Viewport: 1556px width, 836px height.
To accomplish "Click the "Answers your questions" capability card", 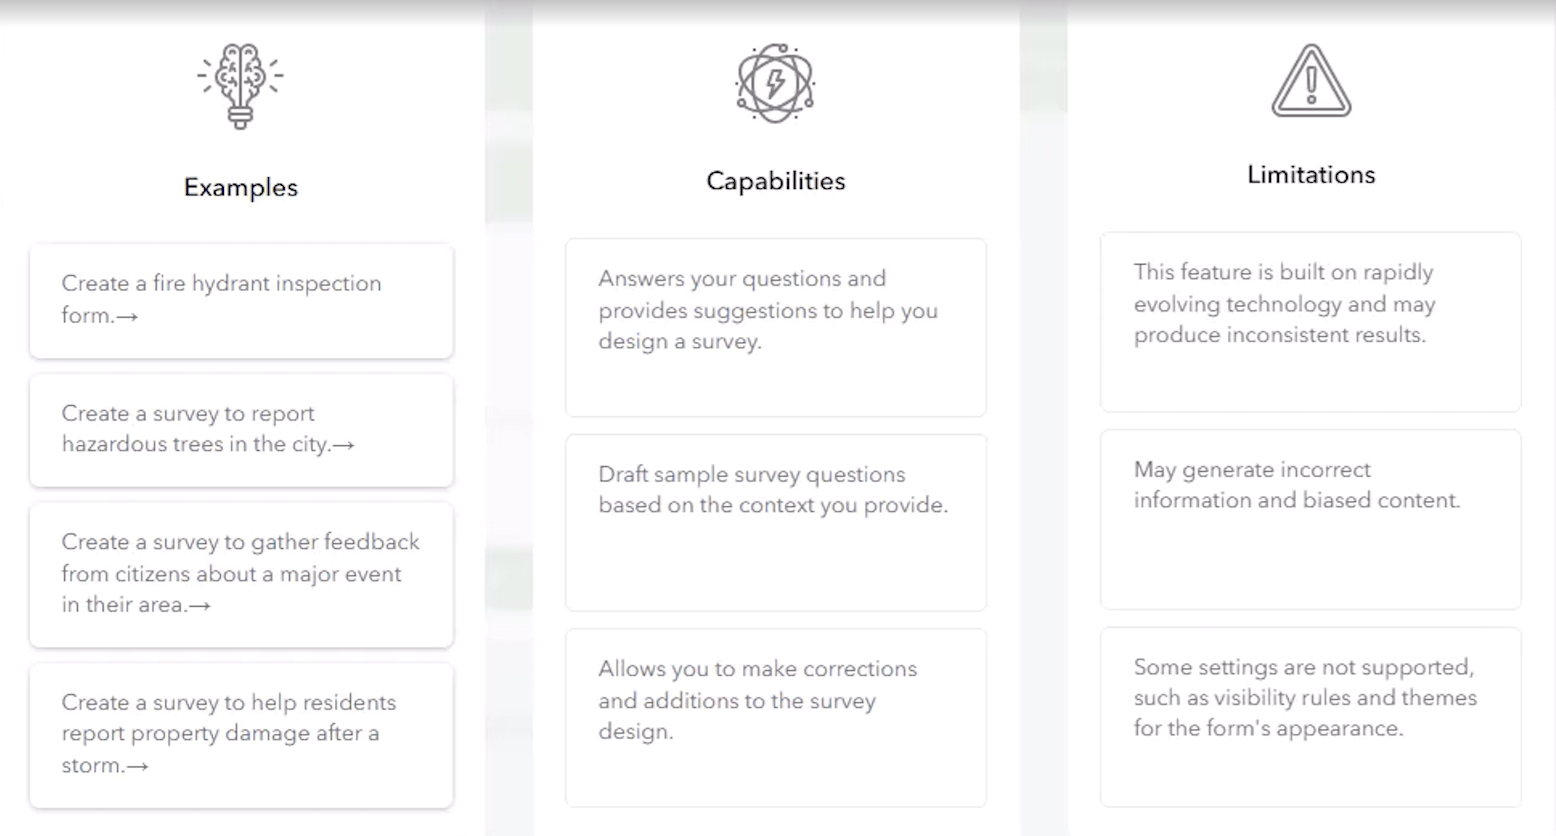I will point(776,327).
